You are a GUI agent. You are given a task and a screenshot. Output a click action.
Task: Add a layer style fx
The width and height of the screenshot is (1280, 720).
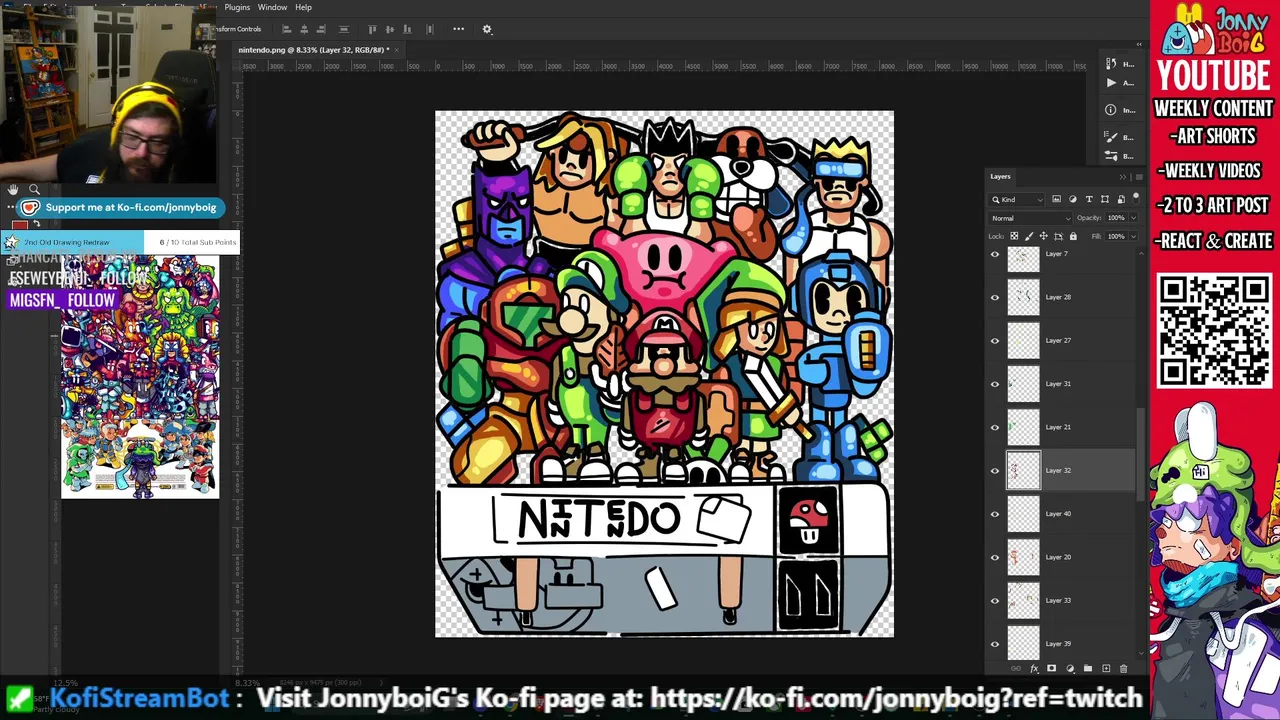pyautogui.click(x=1034, y=669)
